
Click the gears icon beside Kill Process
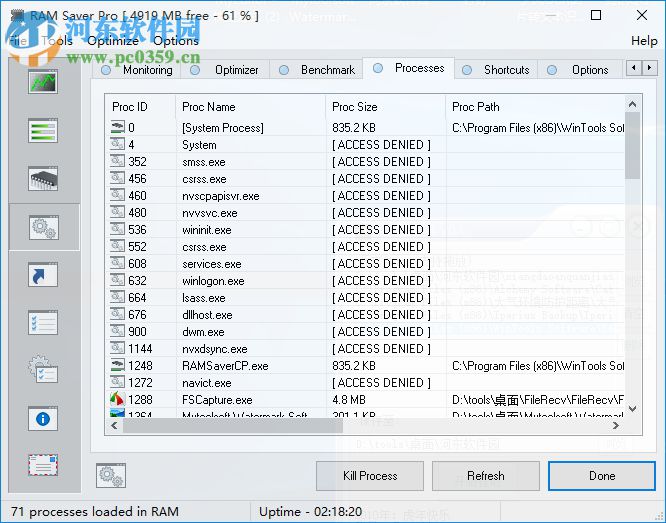coord(111,475)
